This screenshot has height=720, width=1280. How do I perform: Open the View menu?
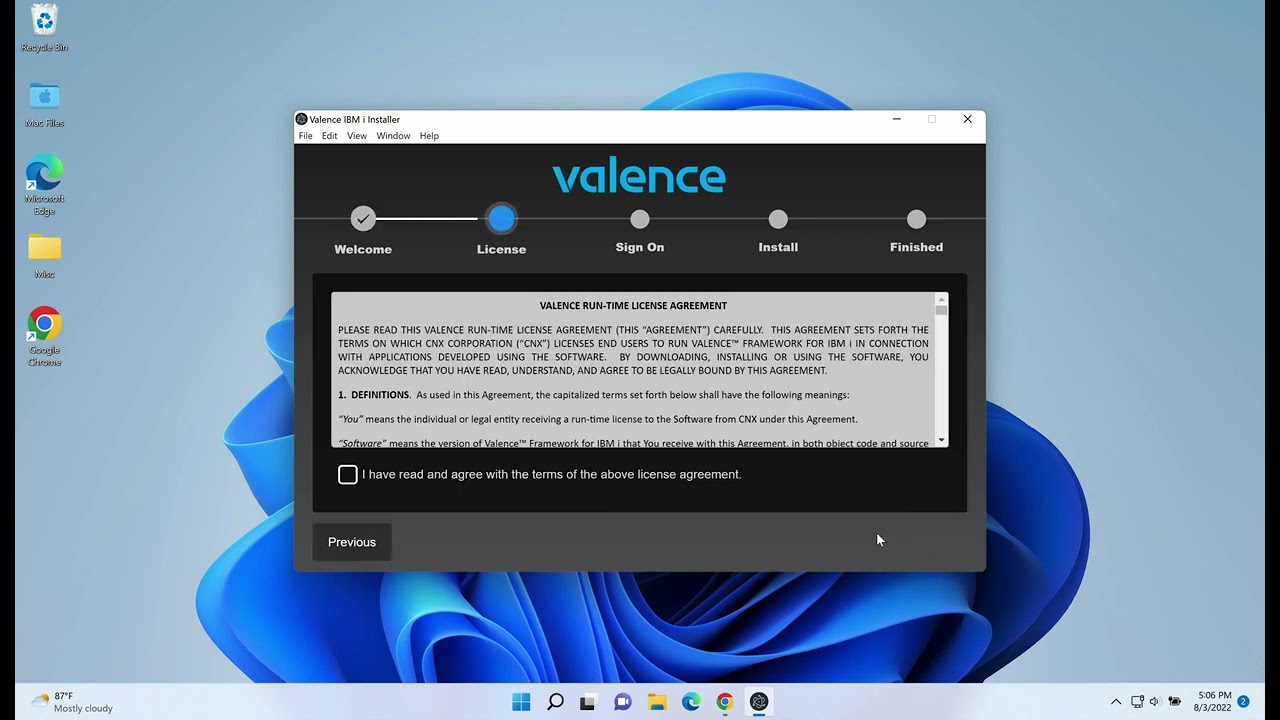point(357,136)
